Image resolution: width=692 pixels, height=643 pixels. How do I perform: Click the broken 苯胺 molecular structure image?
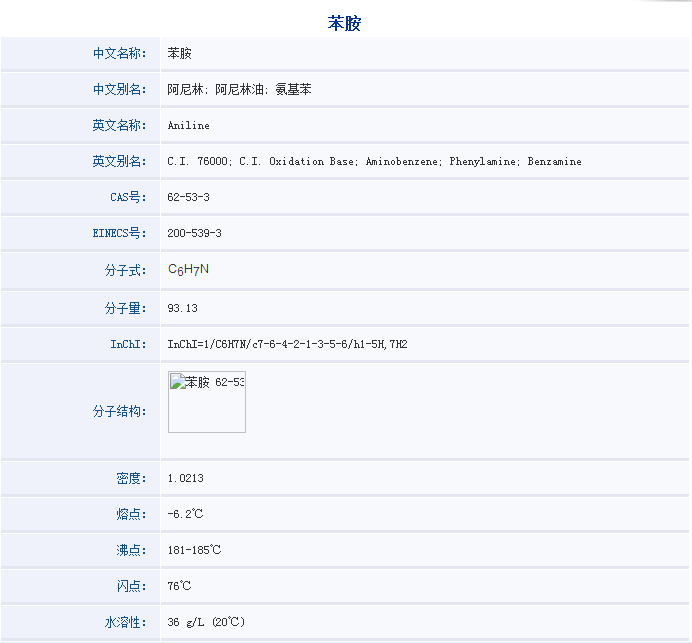pos(207,402)
